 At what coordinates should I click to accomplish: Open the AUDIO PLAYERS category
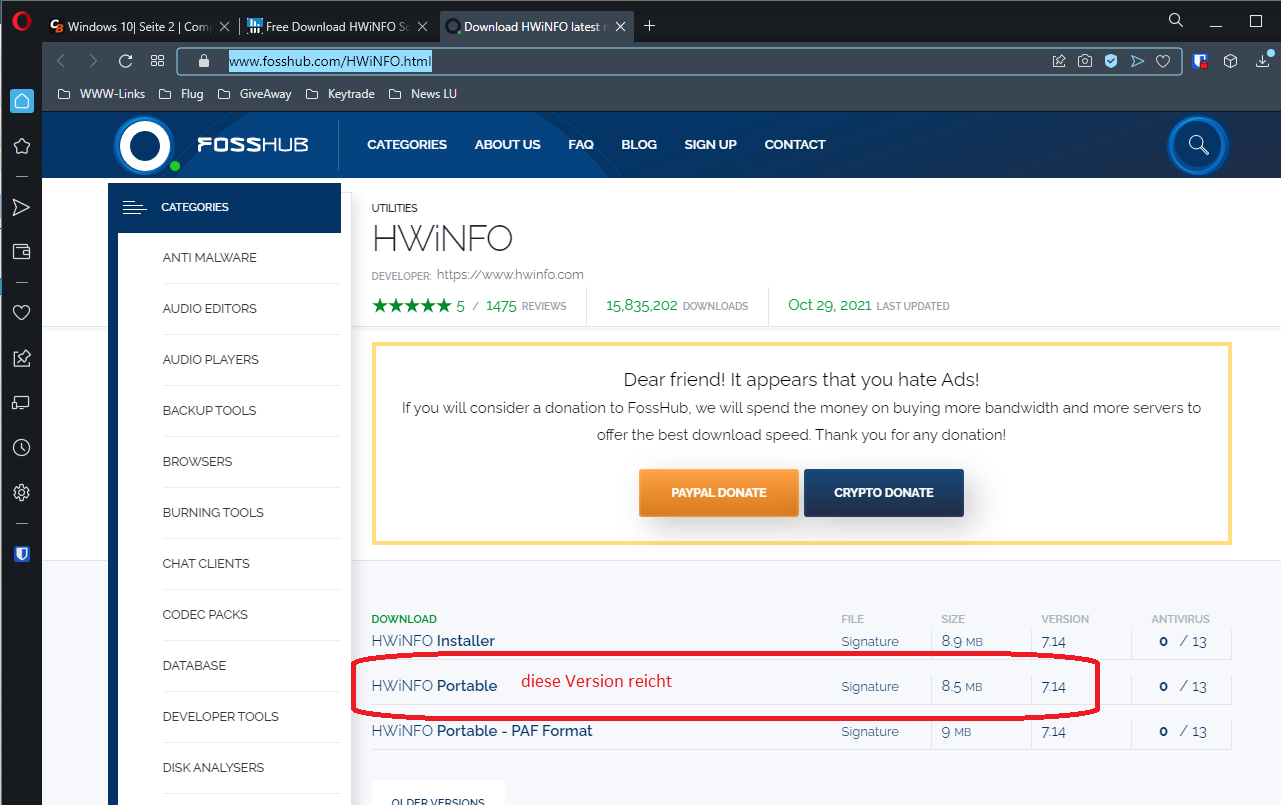211,360
